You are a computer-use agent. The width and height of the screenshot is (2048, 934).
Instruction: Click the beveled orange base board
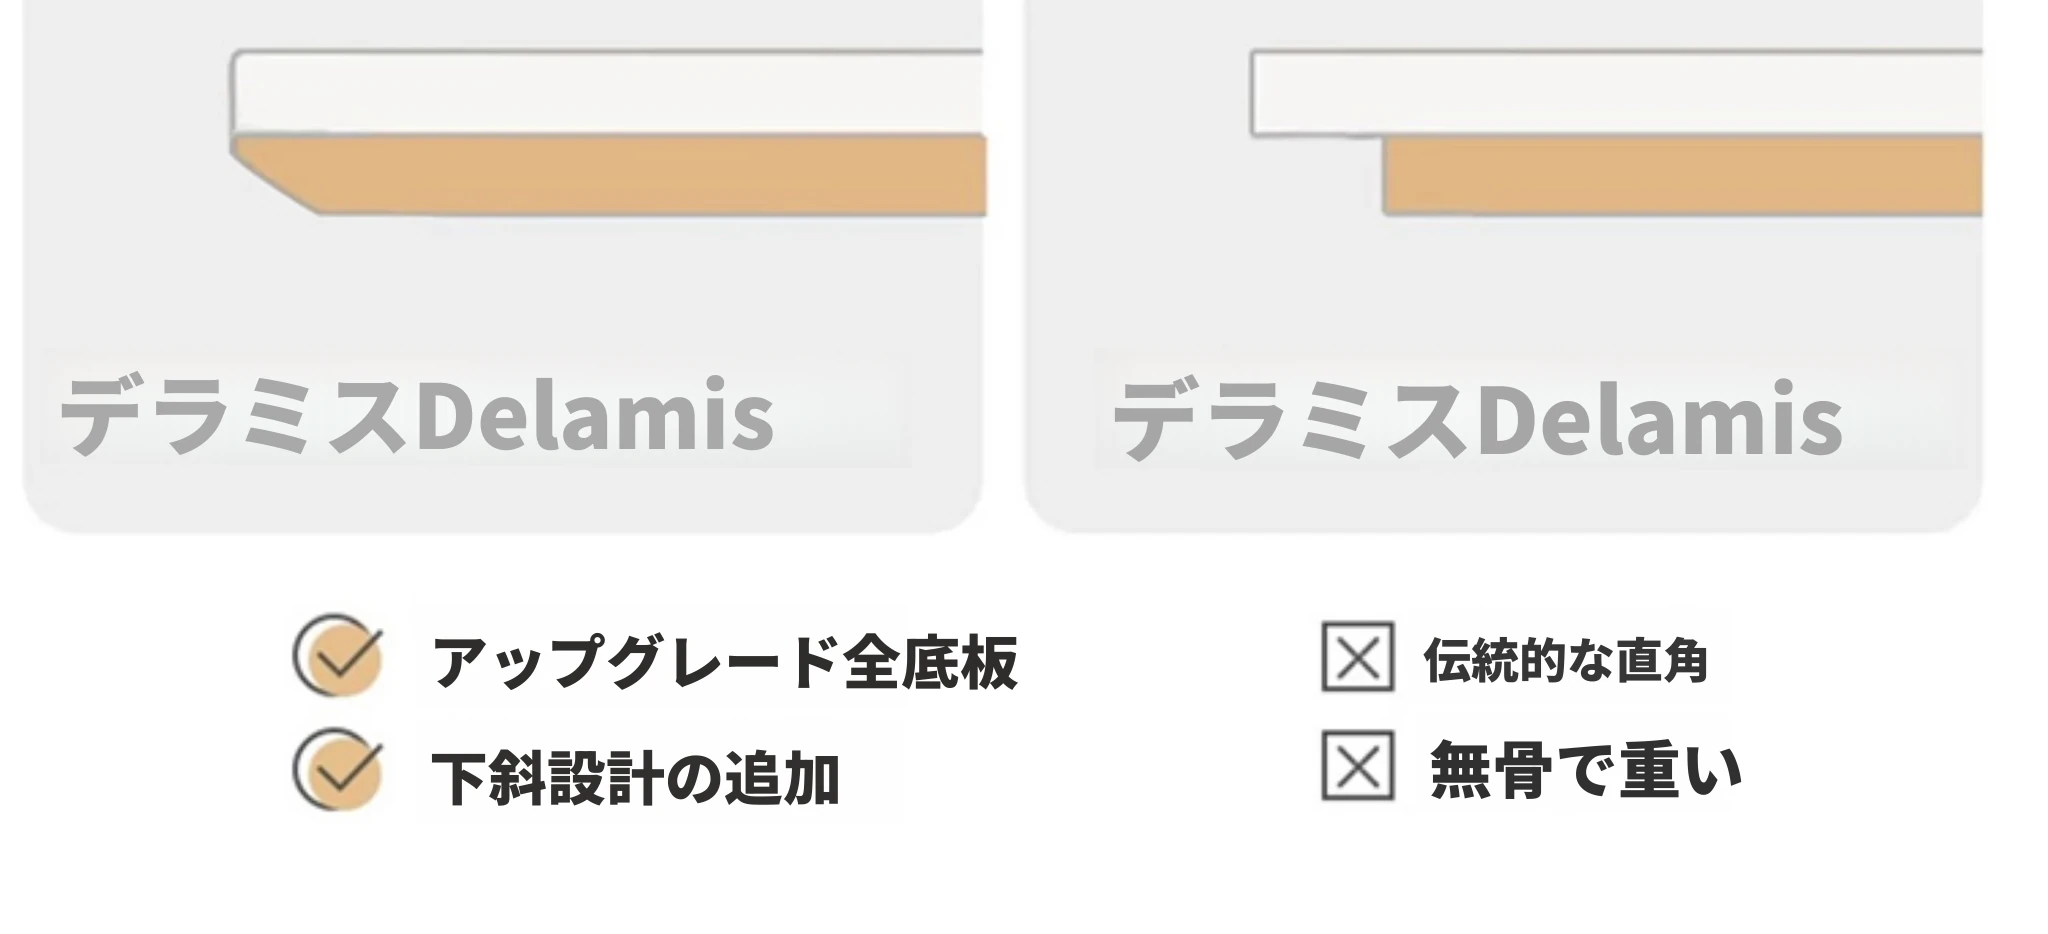tap(610, 175)
